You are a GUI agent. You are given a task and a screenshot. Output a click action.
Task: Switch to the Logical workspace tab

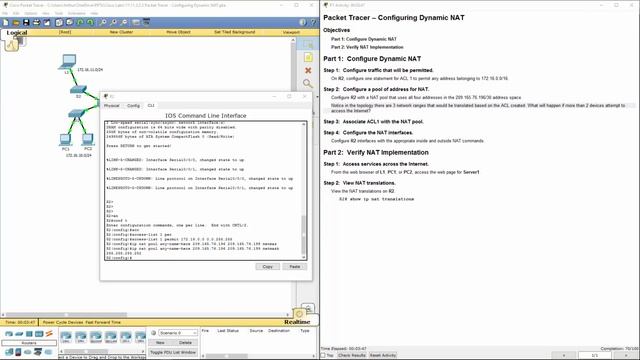[17, 33]
